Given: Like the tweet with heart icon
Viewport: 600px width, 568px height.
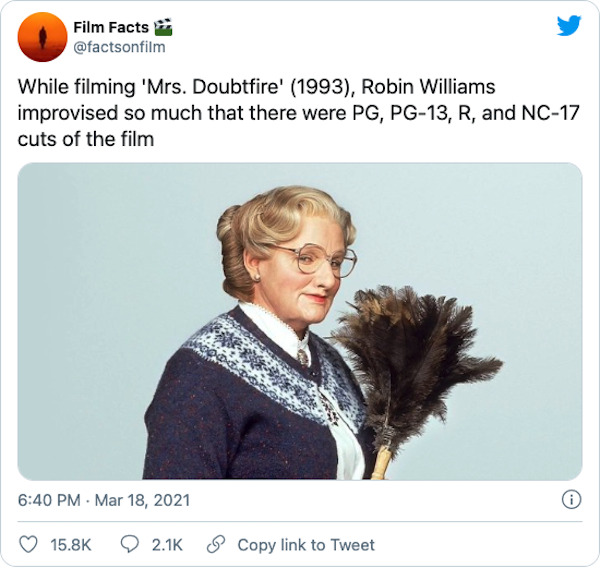Looking at the screenshot, I should point(28,544).
